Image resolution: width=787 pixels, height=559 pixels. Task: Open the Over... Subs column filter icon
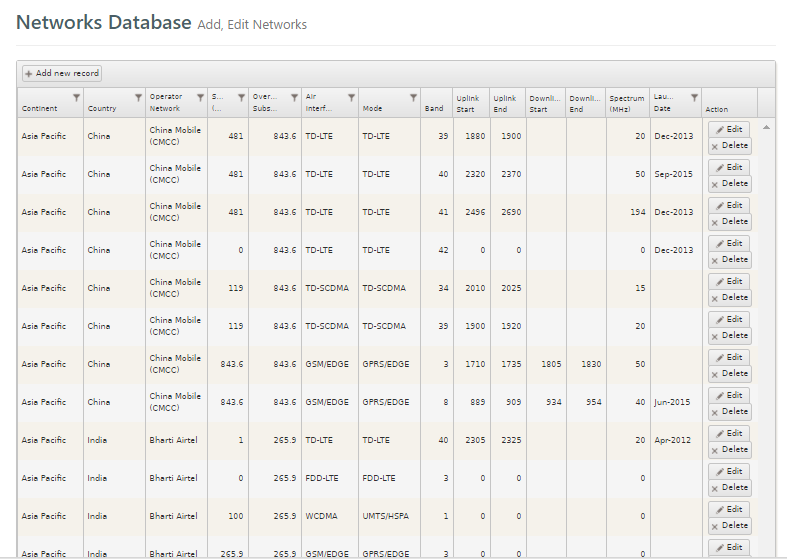click(x=294, y=97)
